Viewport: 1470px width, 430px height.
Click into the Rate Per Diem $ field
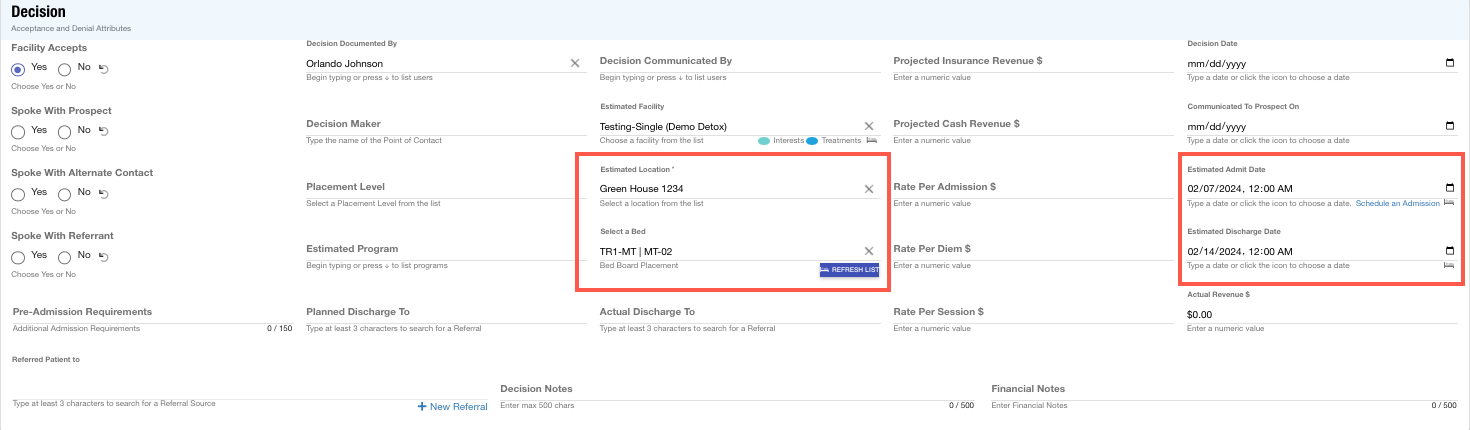pos(1030,249)
